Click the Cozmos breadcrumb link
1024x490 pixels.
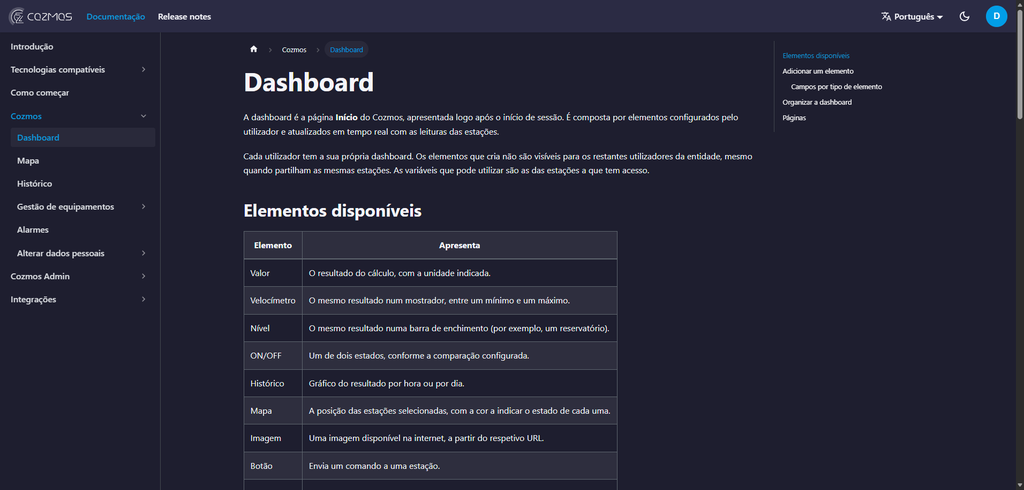[294, 50]
